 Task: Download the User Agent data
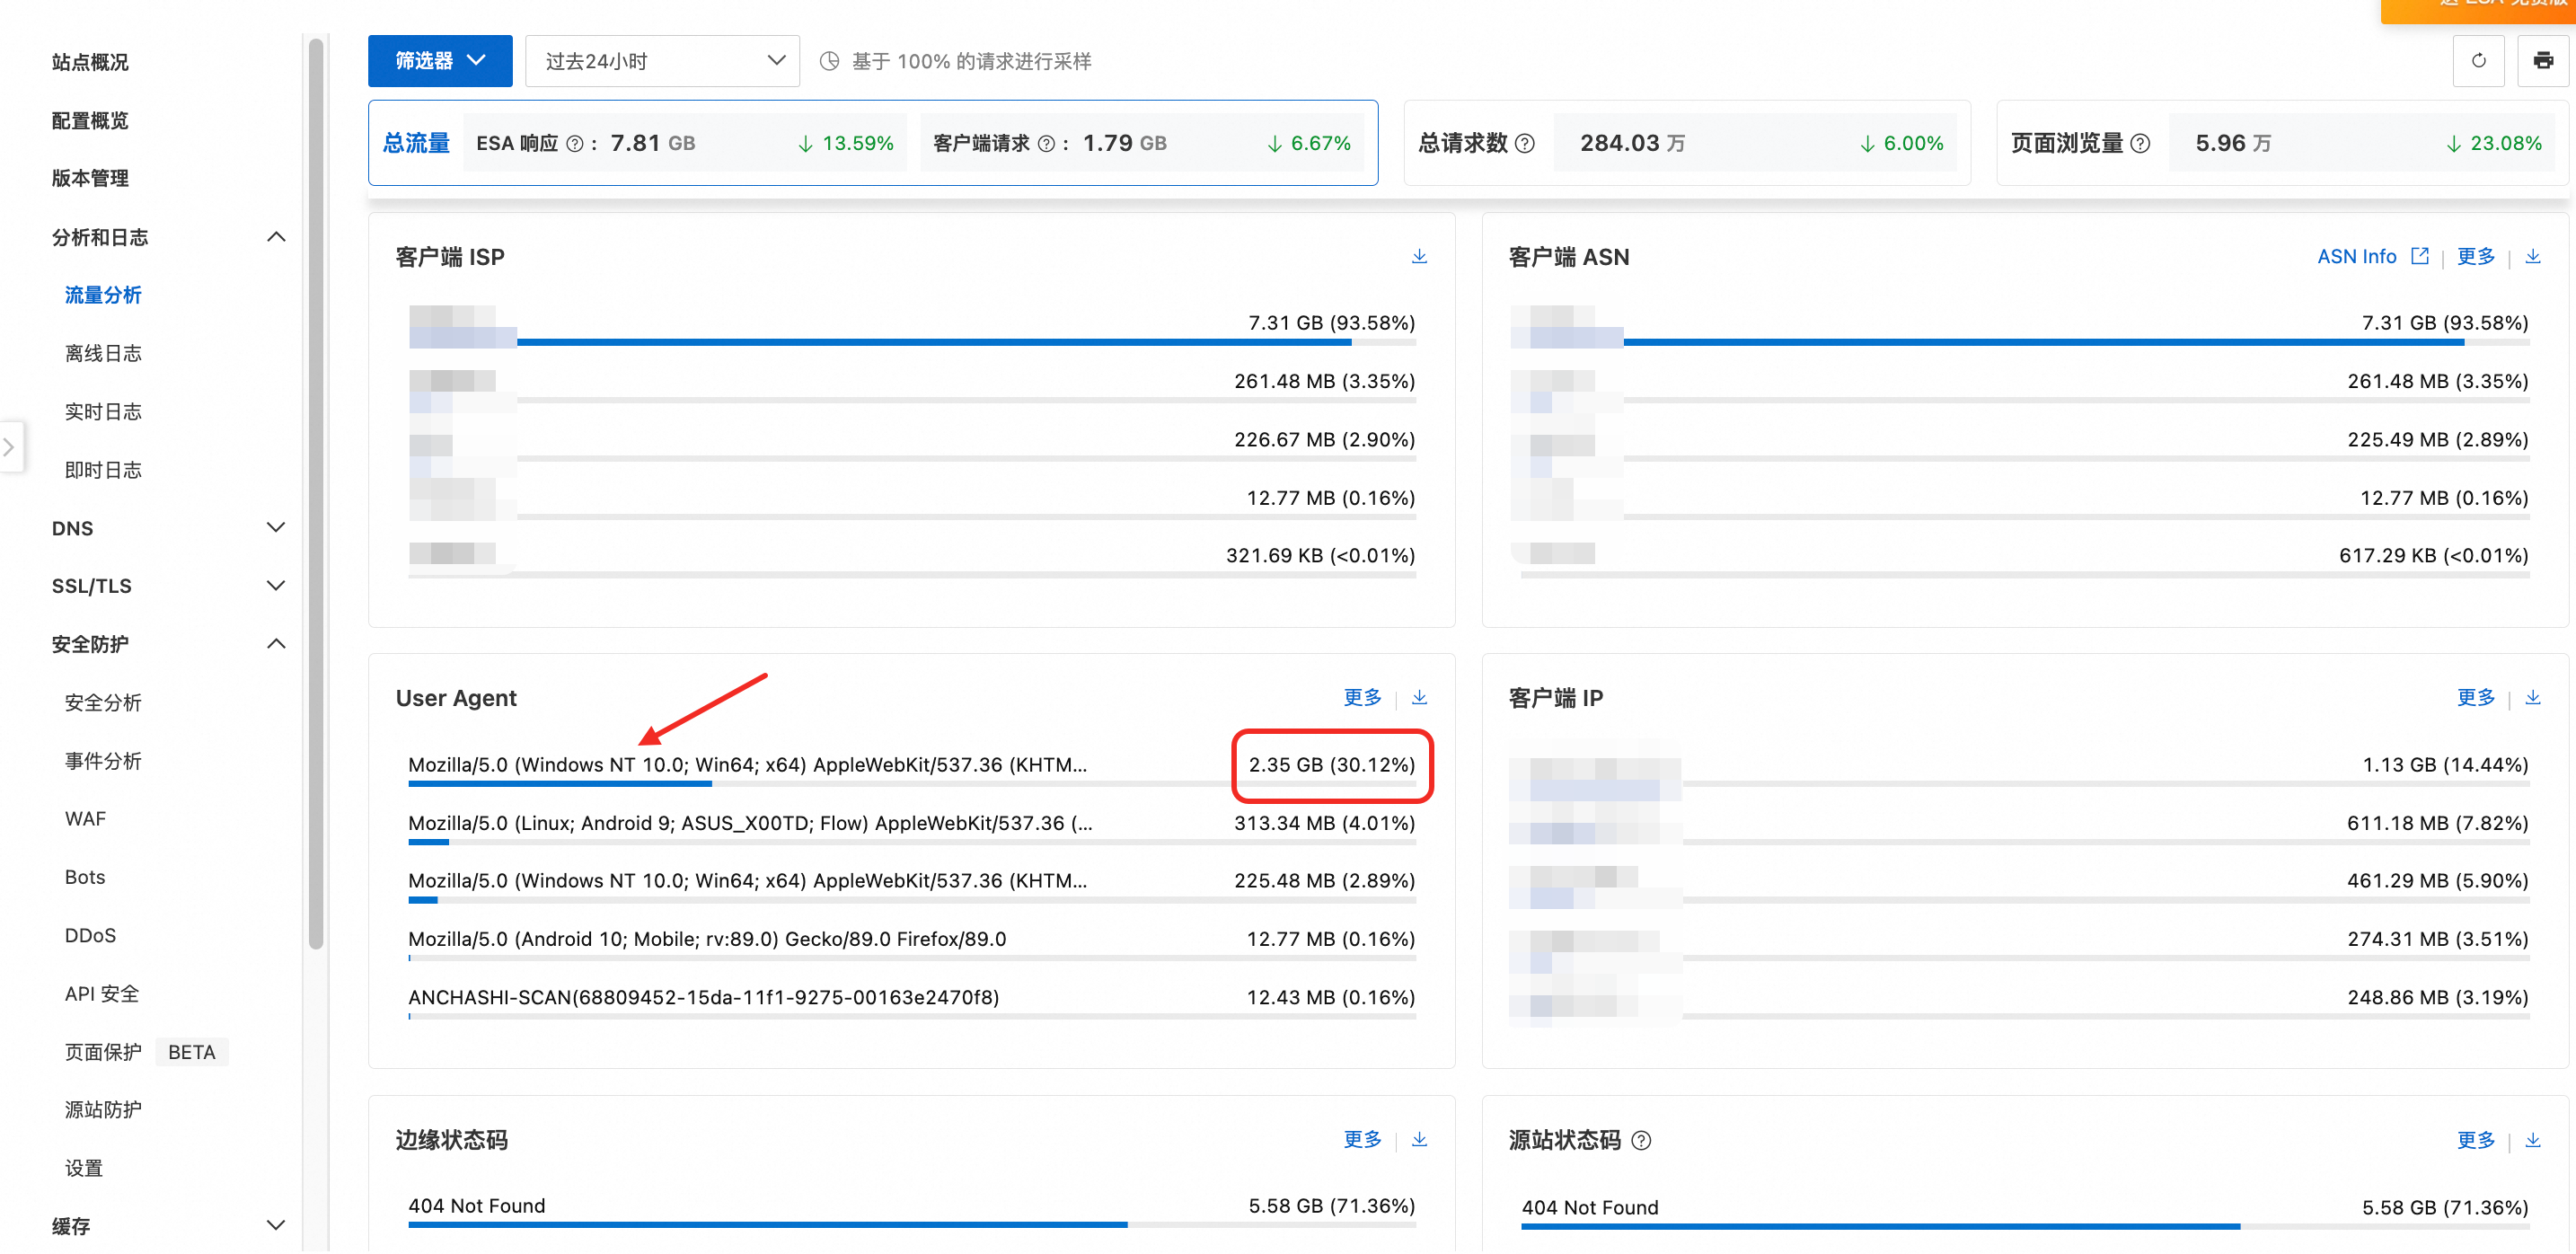point(1418,698)
